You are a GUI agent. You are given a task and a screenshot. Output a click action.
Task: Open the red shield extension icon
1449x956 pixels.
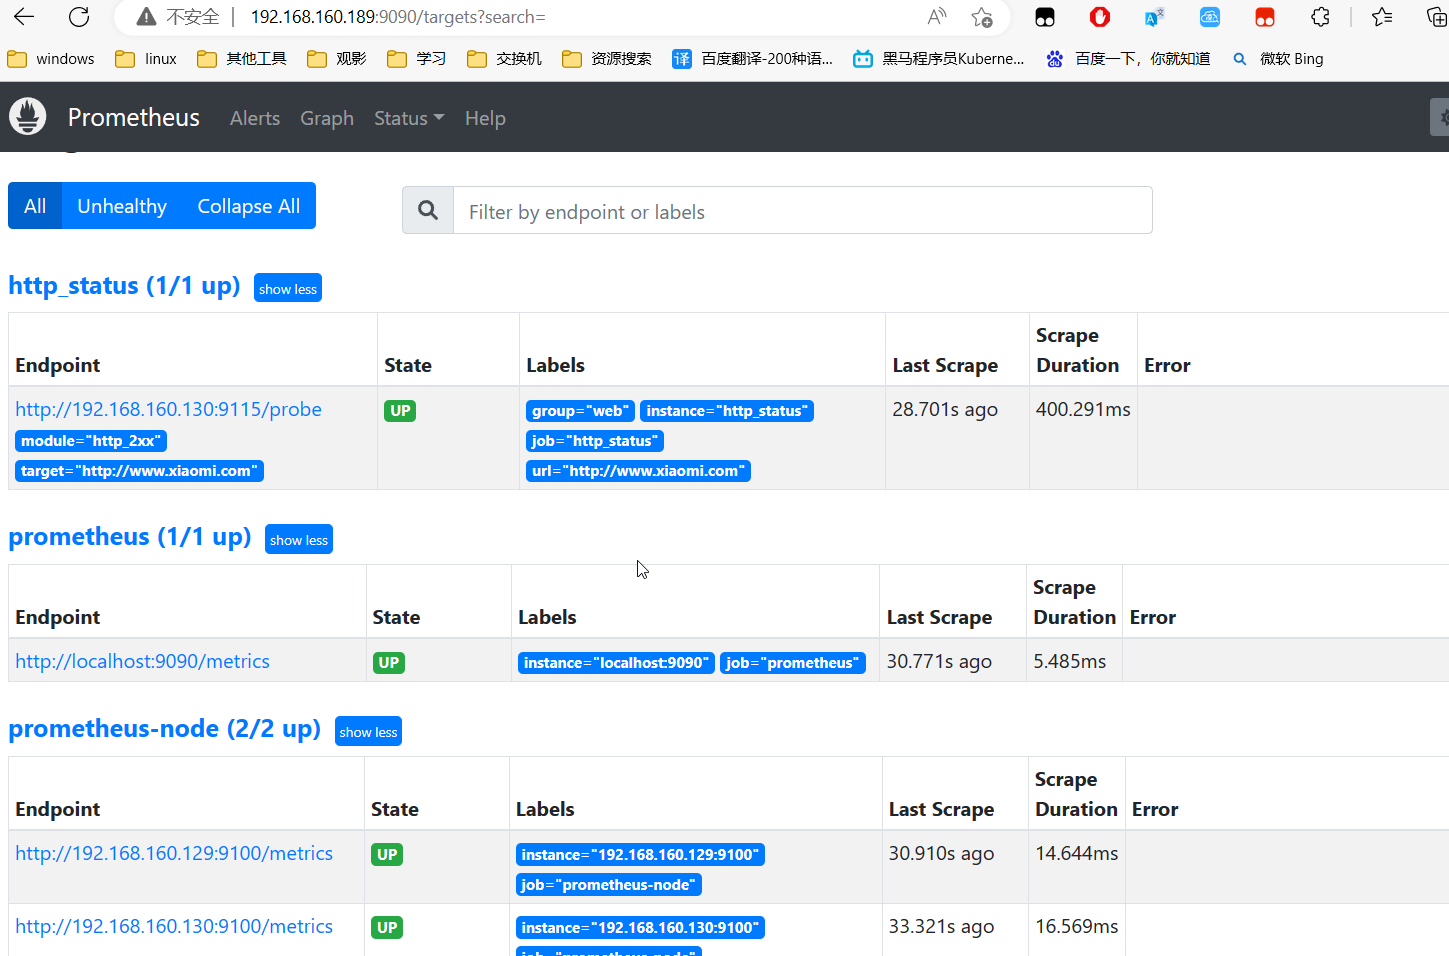pos(1100,17)
